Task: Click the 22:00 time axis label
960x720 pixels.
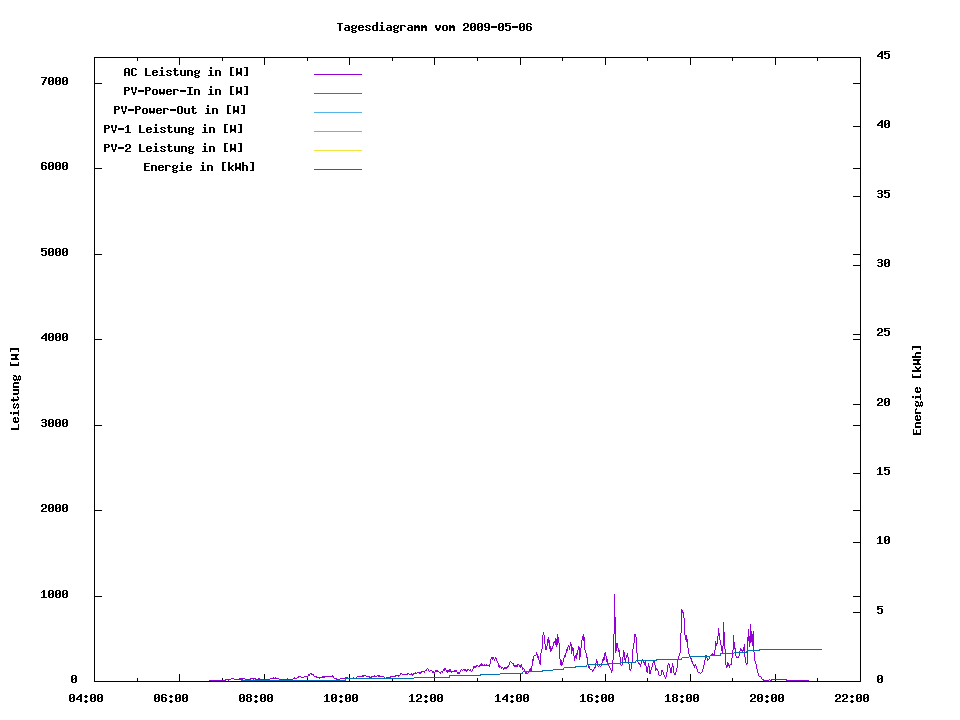Action: pos(852,698)
